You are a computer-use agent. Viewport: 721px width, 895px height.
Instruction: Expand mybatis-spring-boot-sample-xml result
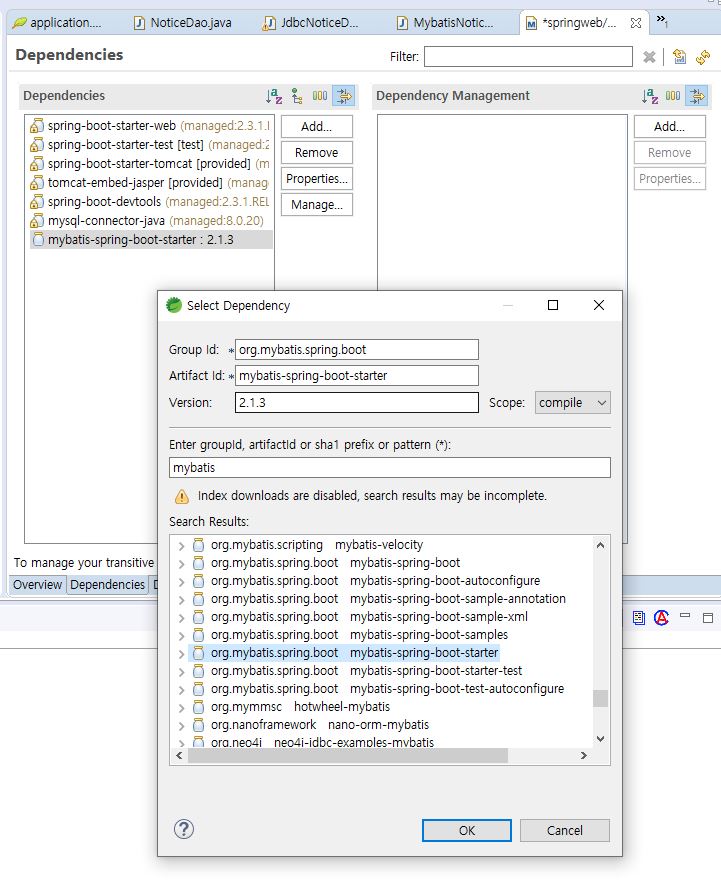[182, 618]
